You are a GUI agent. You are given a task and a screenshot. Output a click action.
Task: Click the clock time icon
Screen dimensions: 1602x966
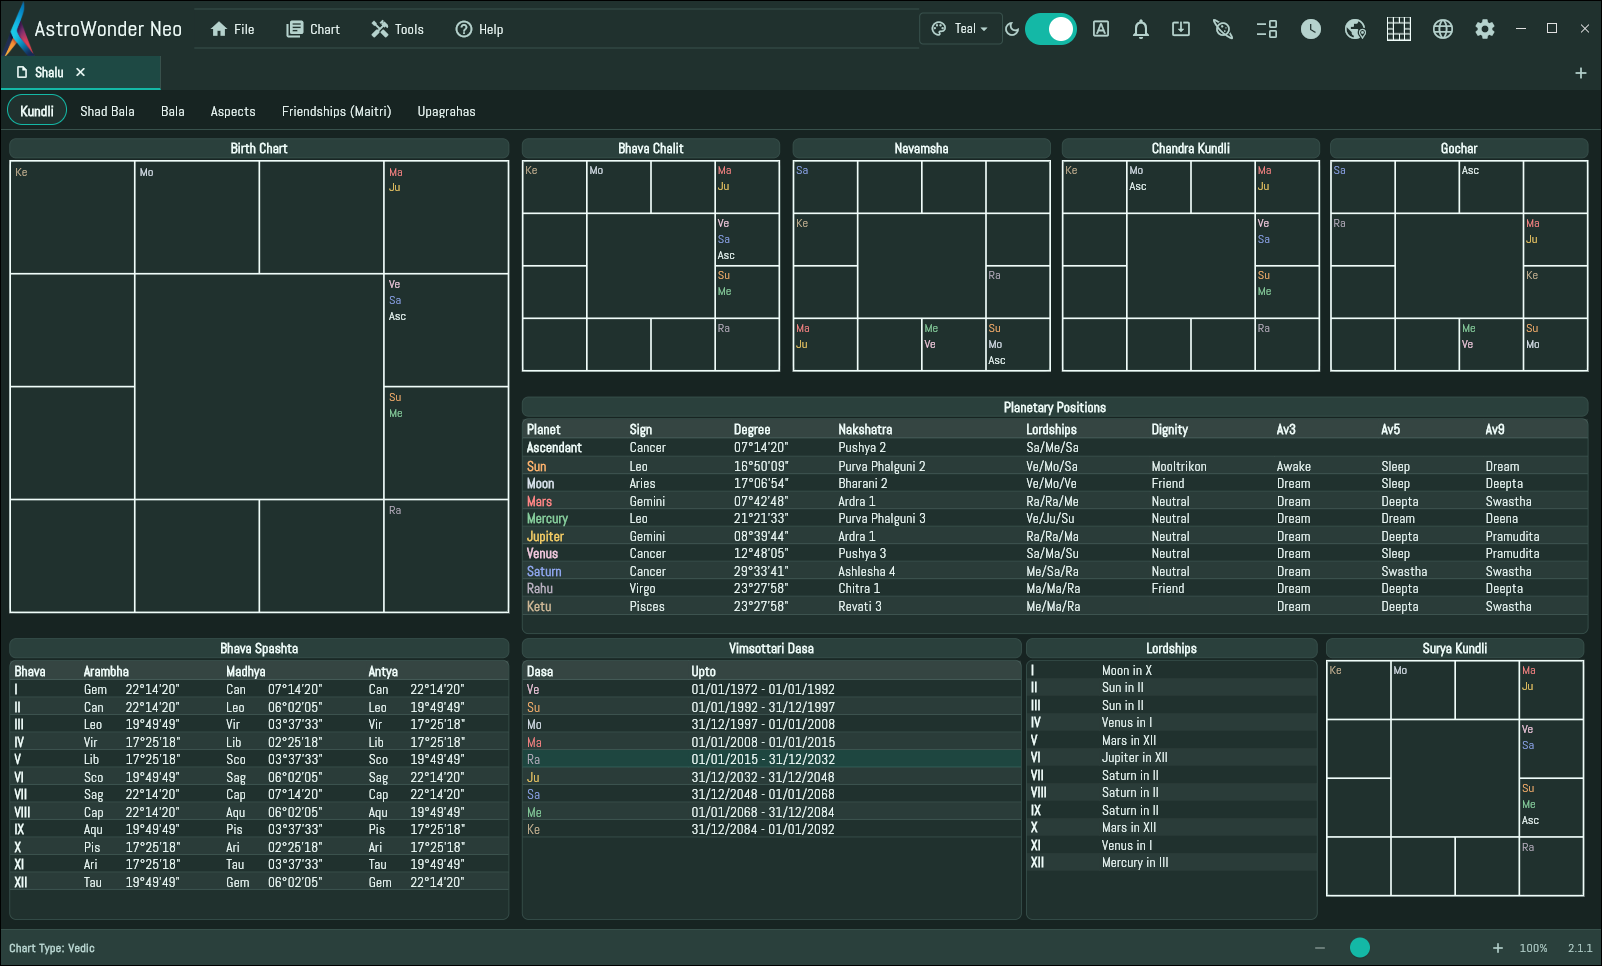[x=1311, y=29]
